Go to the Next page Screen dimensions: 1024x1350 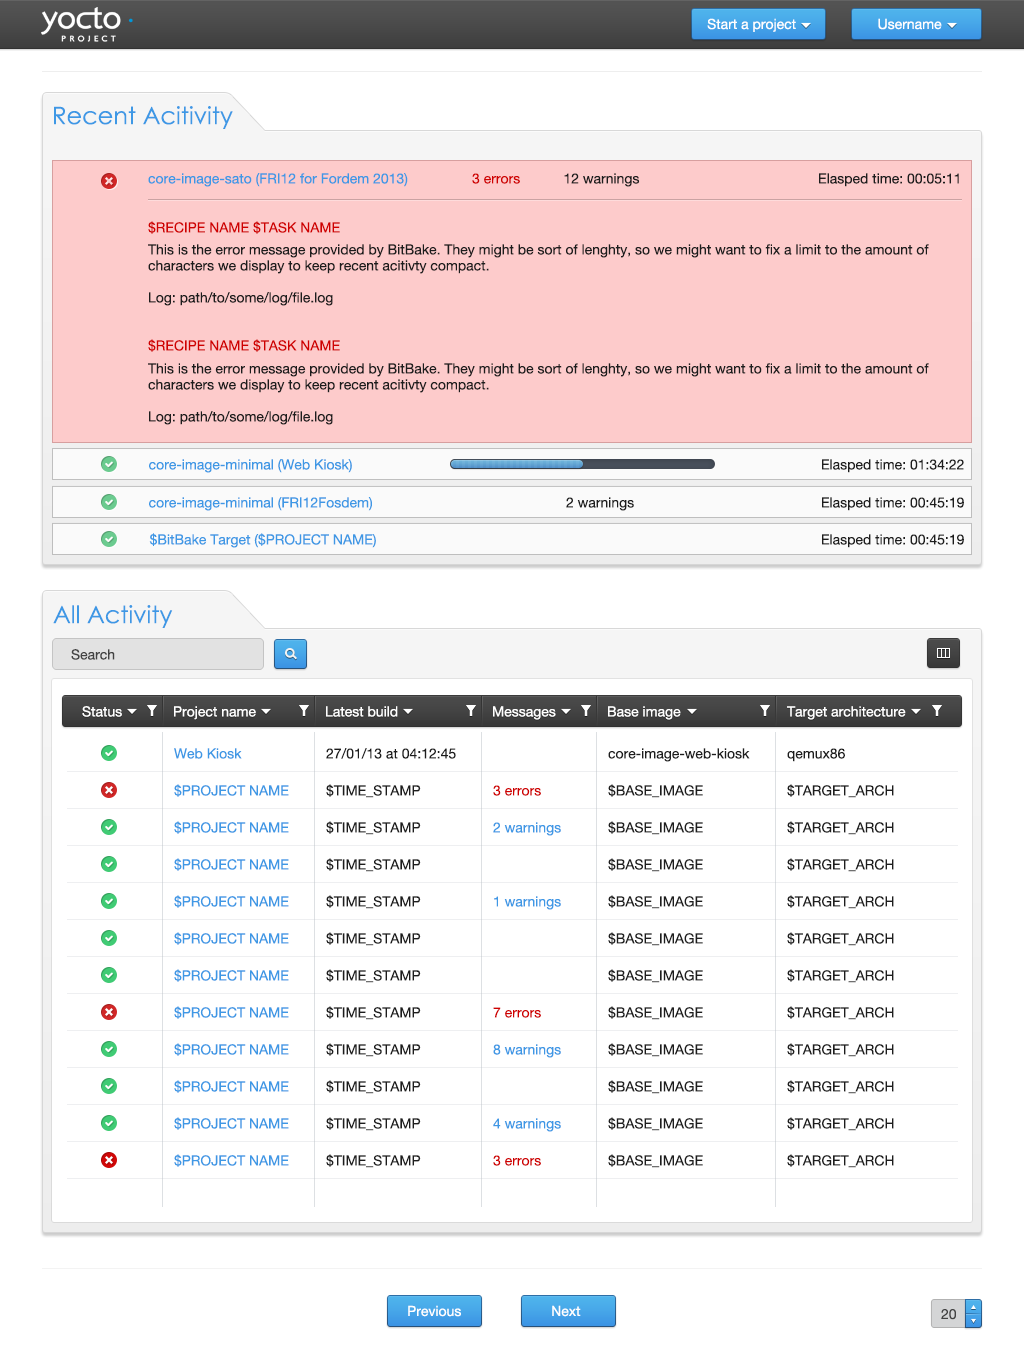tap(567, 1311)
